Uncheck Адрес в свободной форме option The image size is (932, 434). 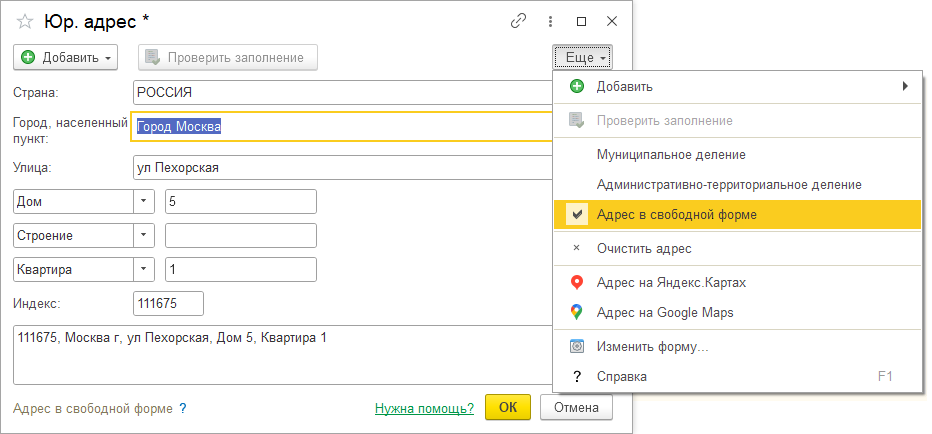tap(676, 214)
